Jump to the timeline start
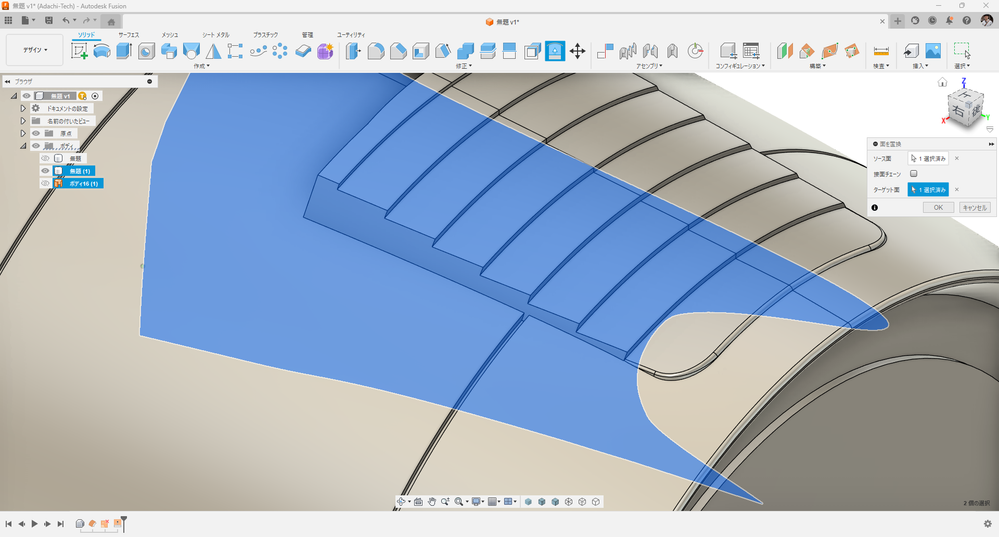The height and width of the screenshot is (537, 999). 8,524
